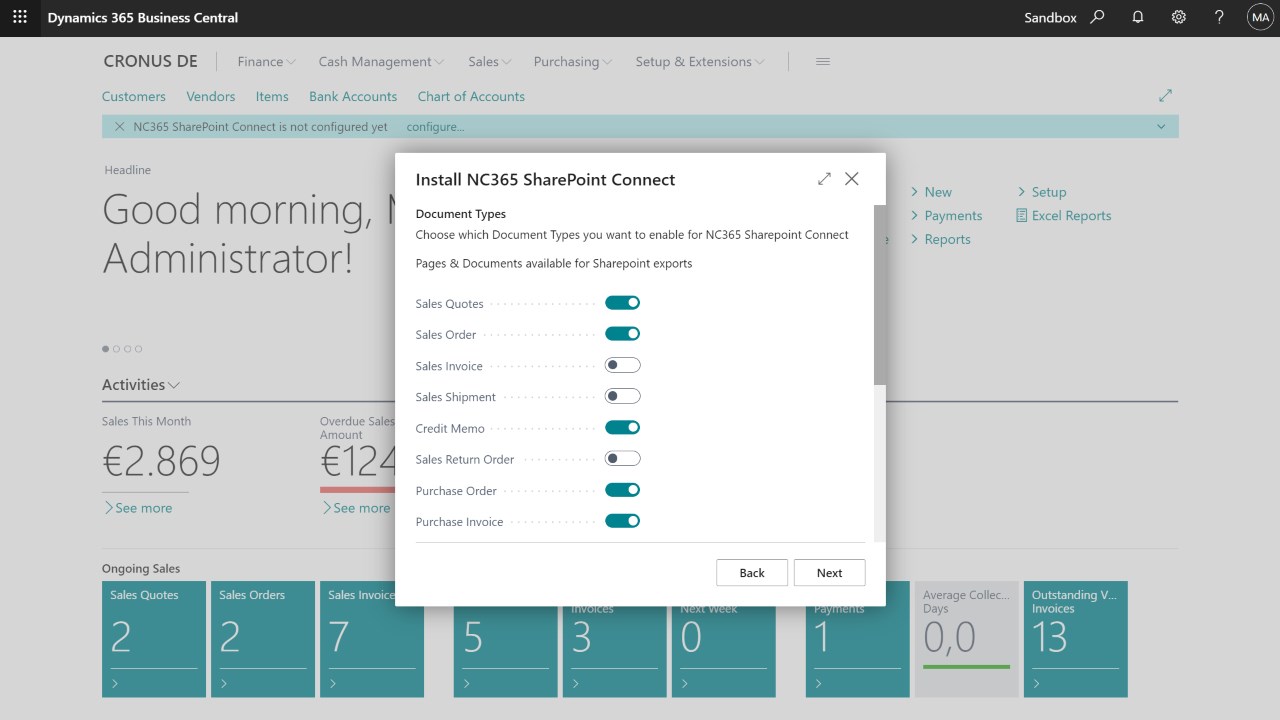Disable the Sales Quotes toggle
Viewport: 1280px width, 720px height.
(x=622, y=303)
